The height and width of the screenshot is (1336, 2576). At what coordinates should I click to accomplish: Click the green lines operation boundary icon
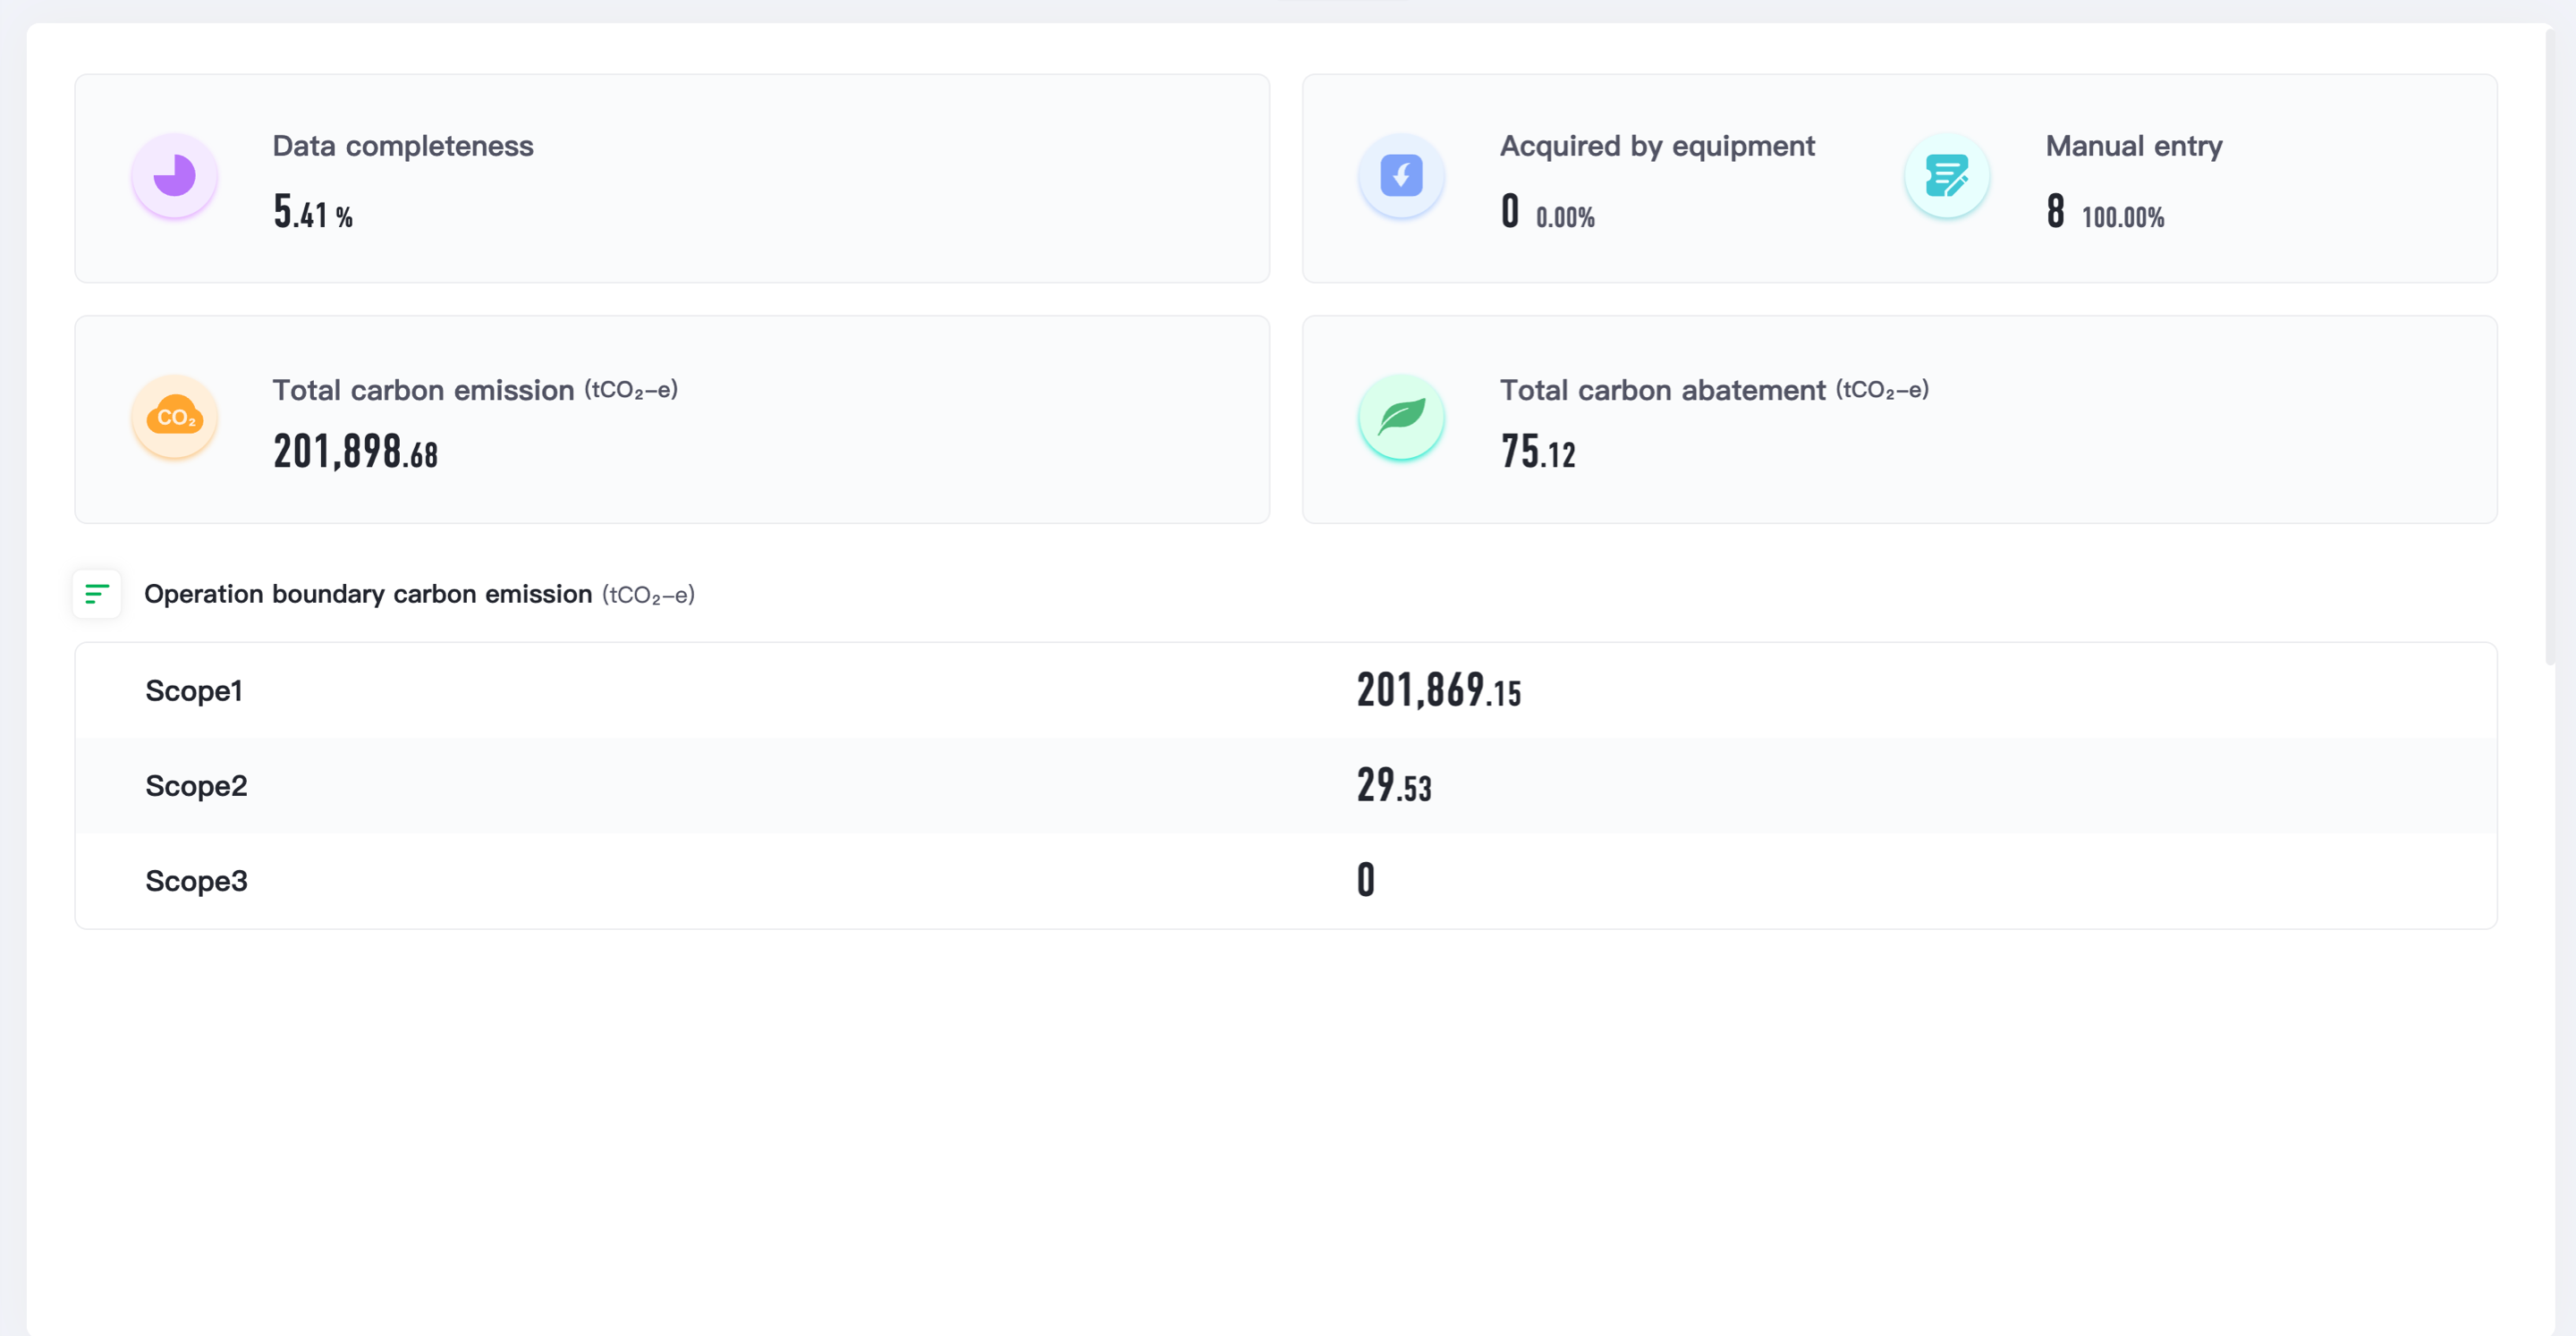[97, 594]
